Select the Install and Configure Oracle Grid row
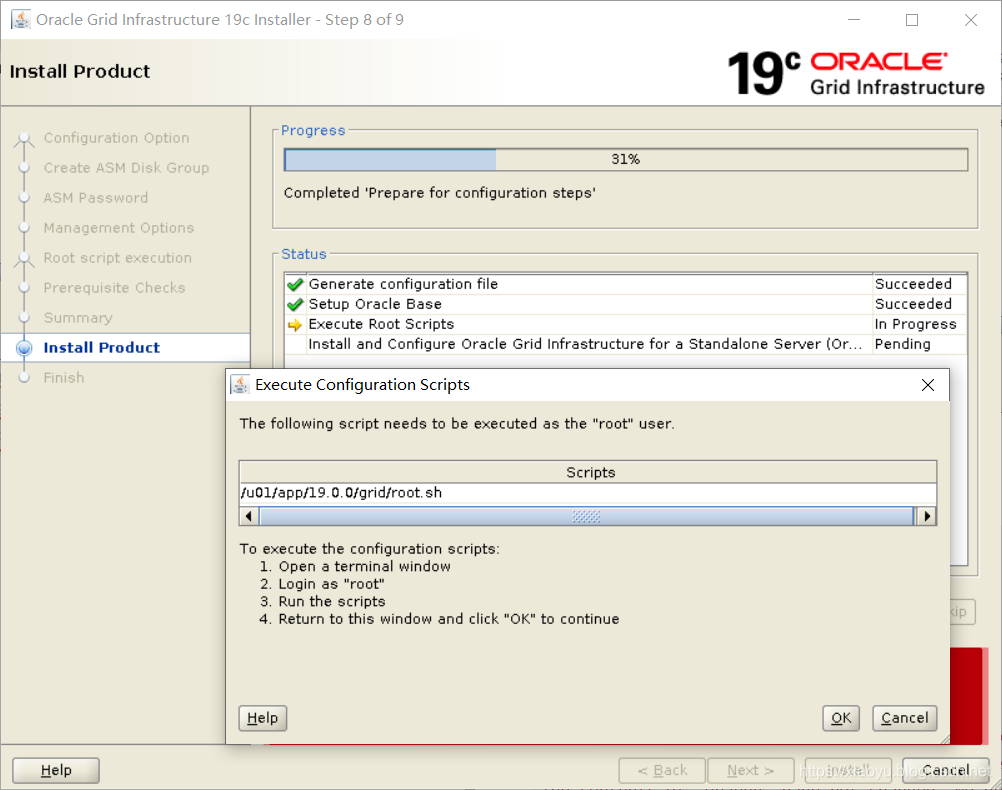 click(625, 344)
